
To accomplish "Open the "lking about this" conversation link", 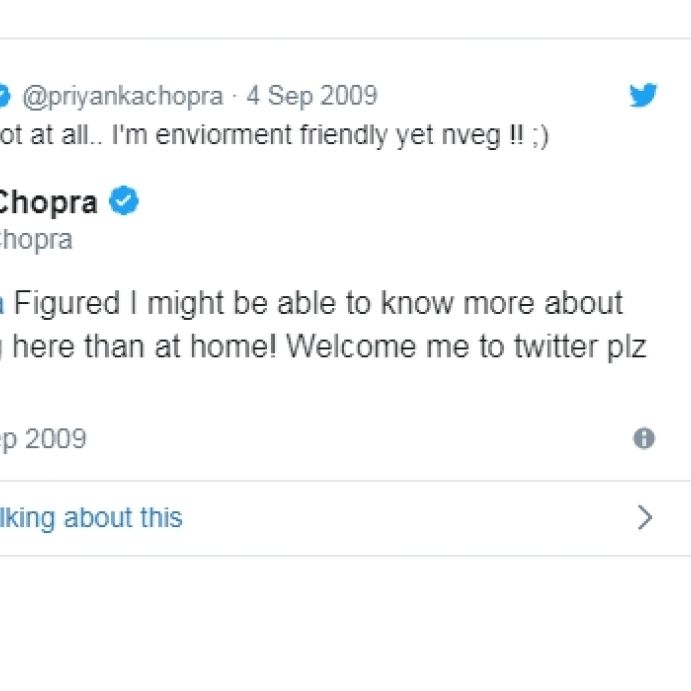I will (91, 518).
